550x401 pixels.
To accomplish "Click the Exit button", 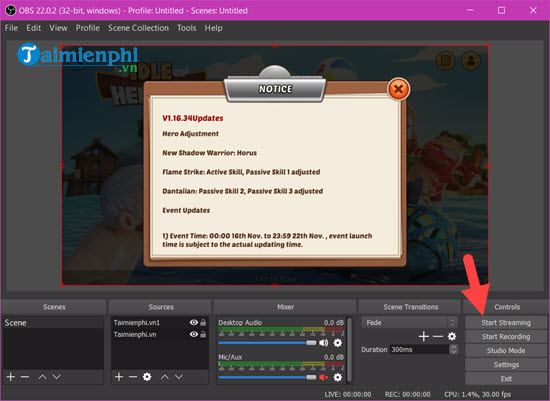I will [506, 379].
